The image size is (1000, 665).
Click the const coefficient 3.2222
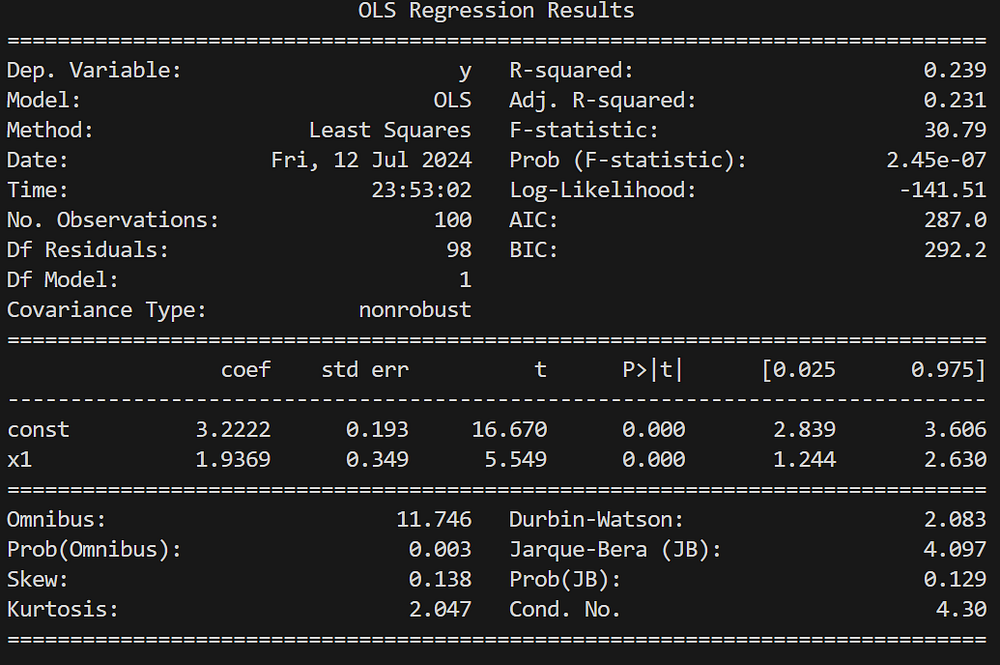point(233,430)
